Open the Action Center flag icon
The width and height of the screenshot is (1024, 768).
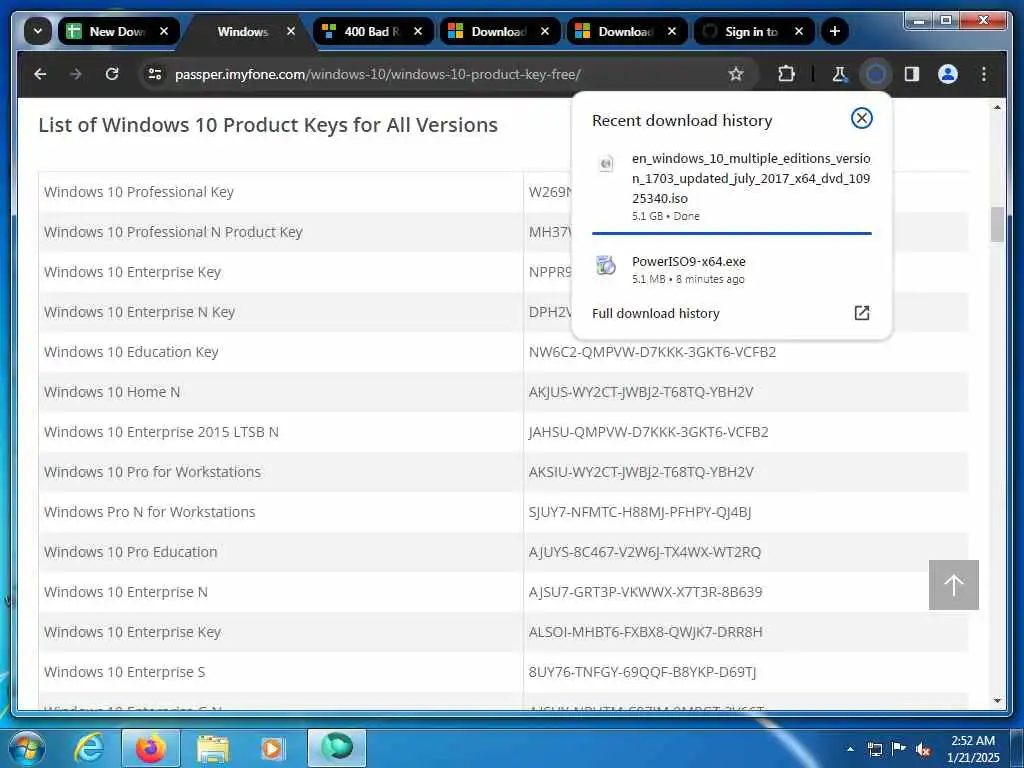899,749
